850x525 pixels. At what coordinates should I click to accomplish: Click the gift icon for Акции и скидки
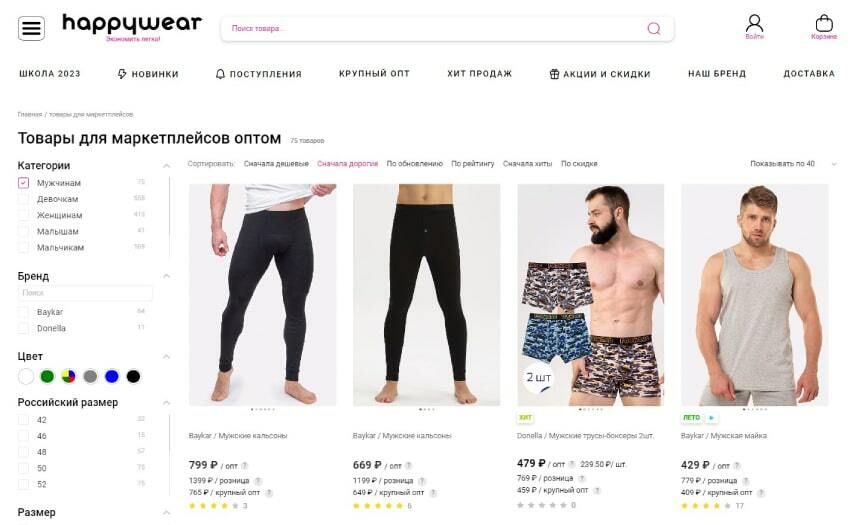[x=554, y=74]
